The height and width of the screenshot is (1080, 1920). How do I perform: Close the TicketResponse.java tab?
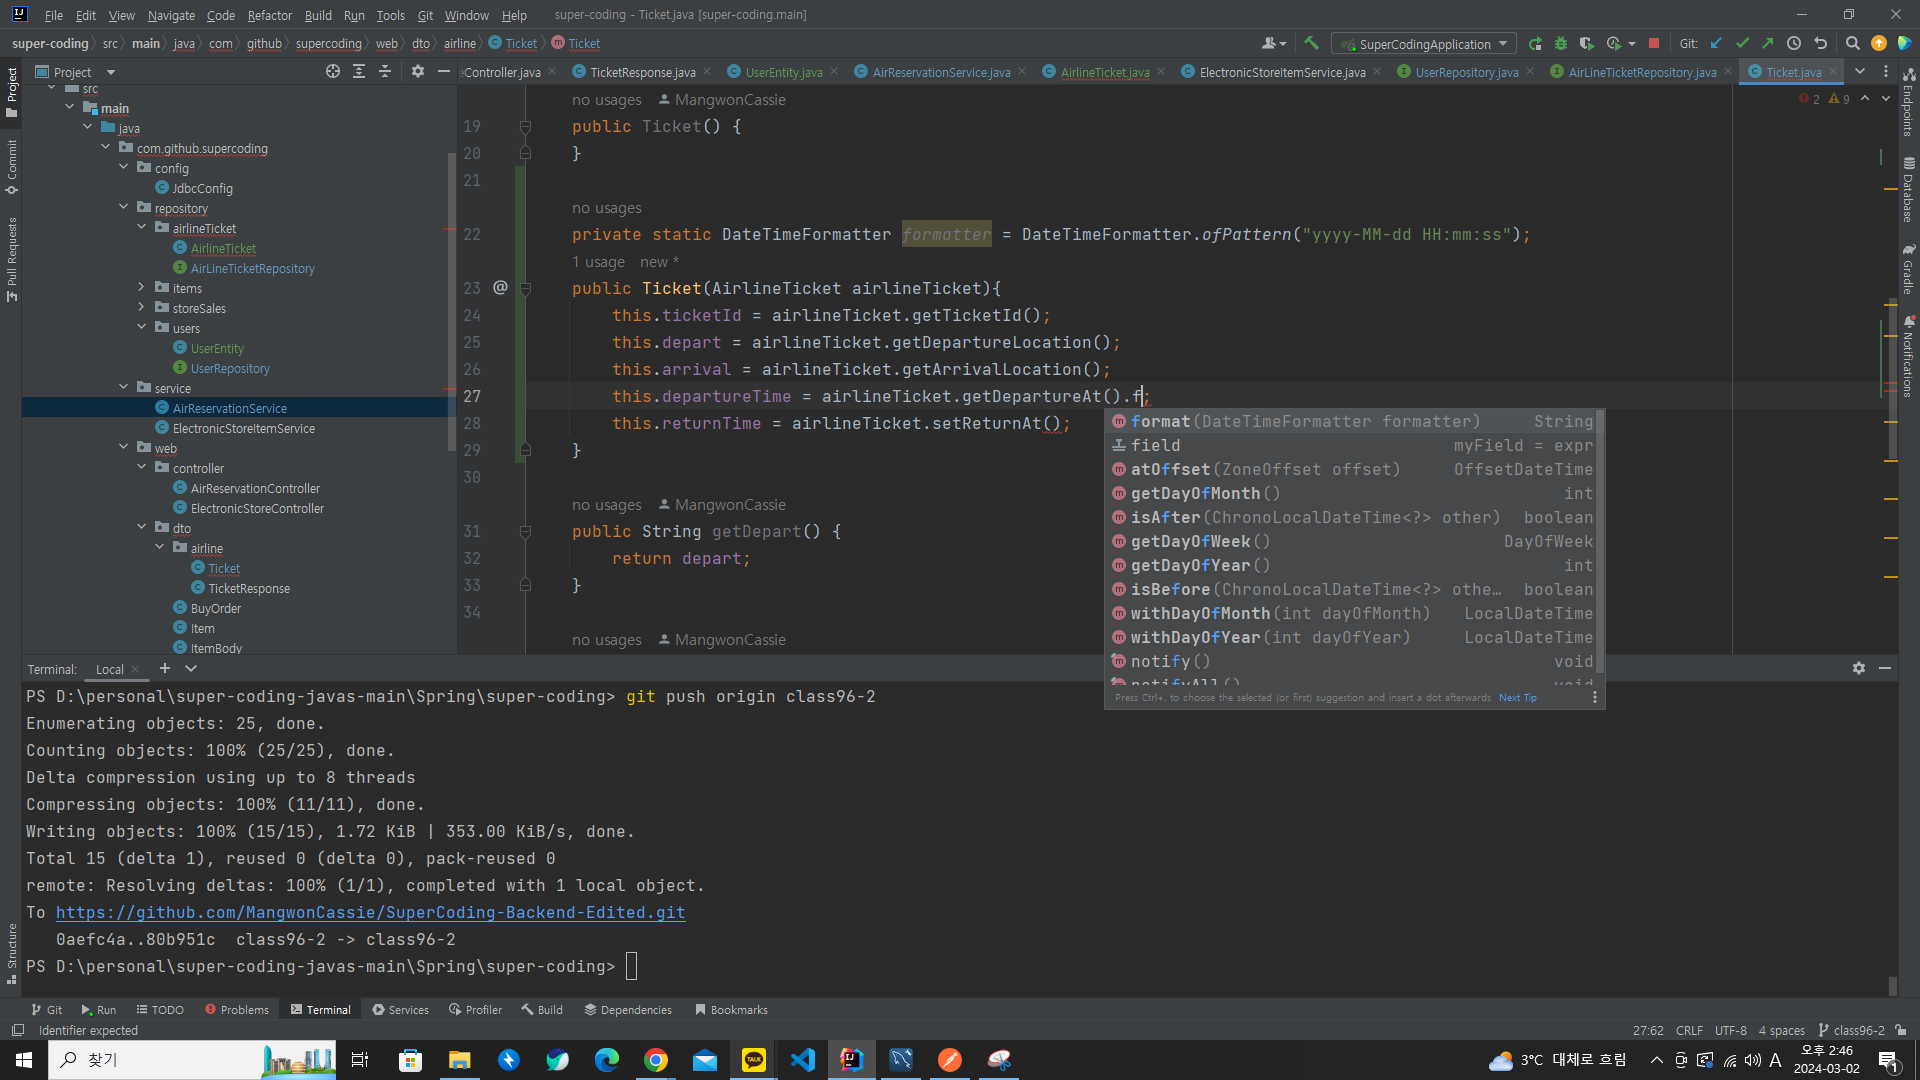coord(707,72)
